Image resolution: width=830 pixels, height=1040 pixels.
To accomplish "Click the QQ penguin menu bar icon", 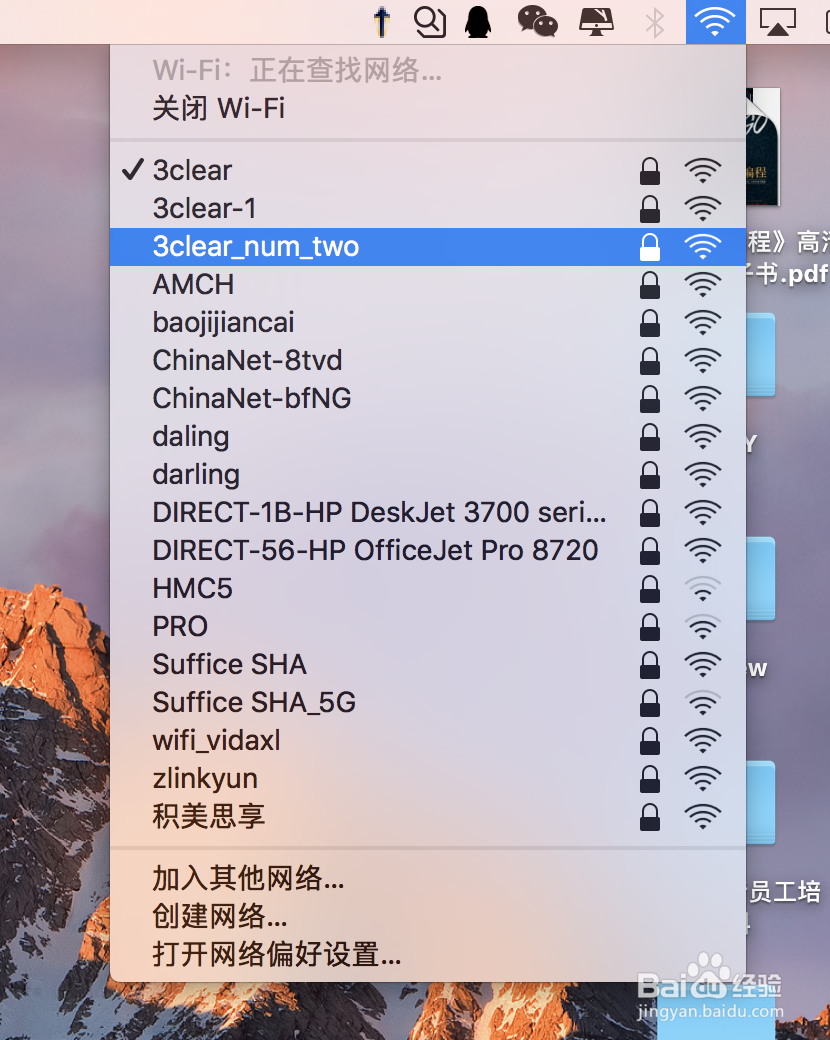I will [478, 22].
